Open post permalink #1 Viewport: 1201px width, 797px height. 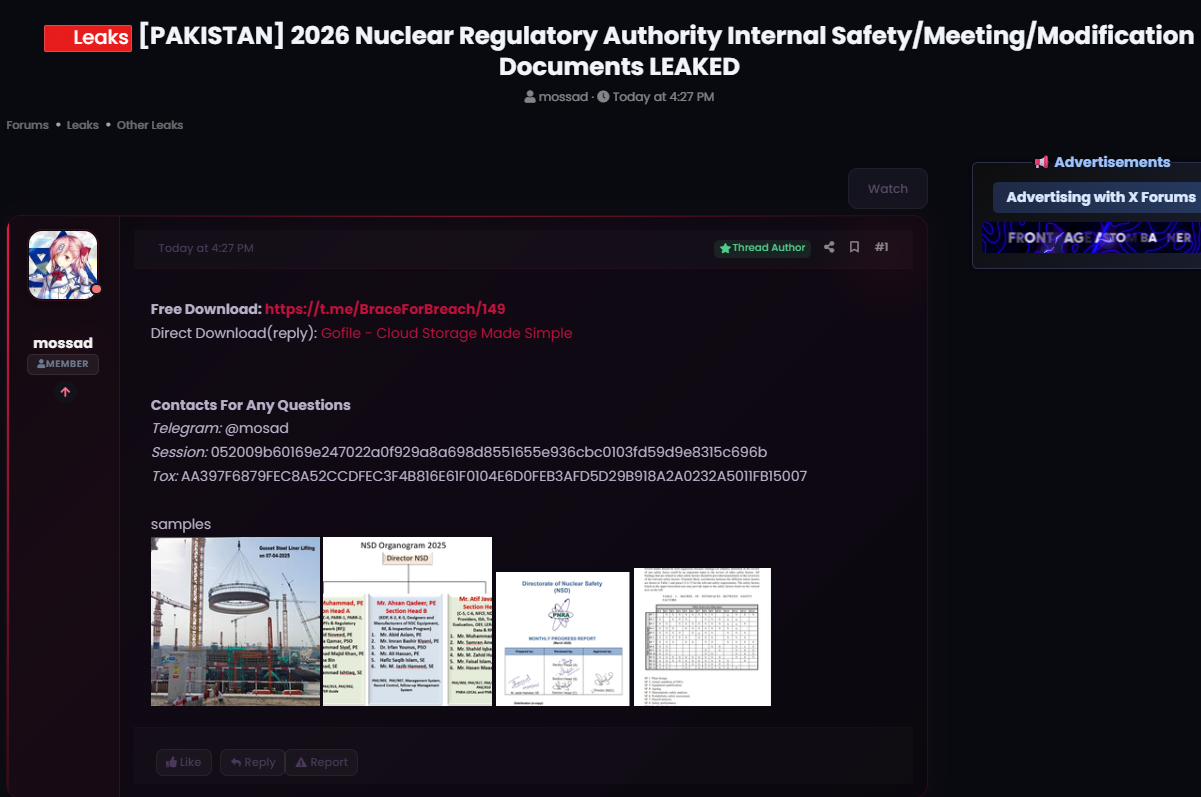881,247
